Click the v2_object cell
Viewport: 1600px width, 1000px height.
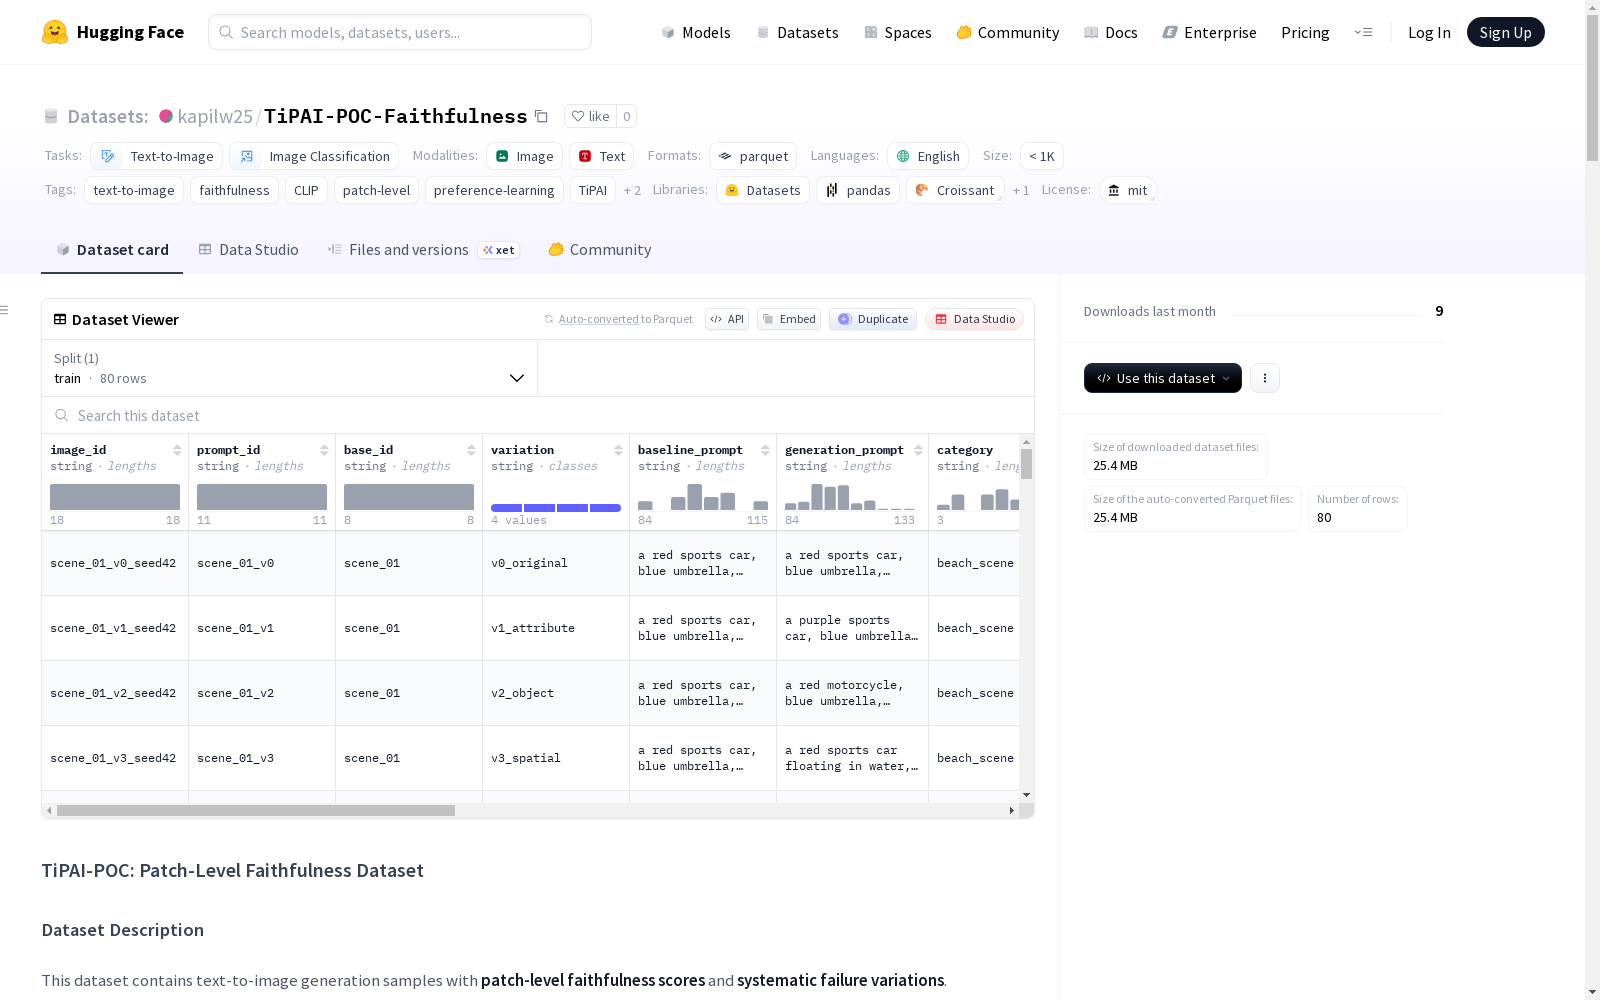[x=556, y=693]
